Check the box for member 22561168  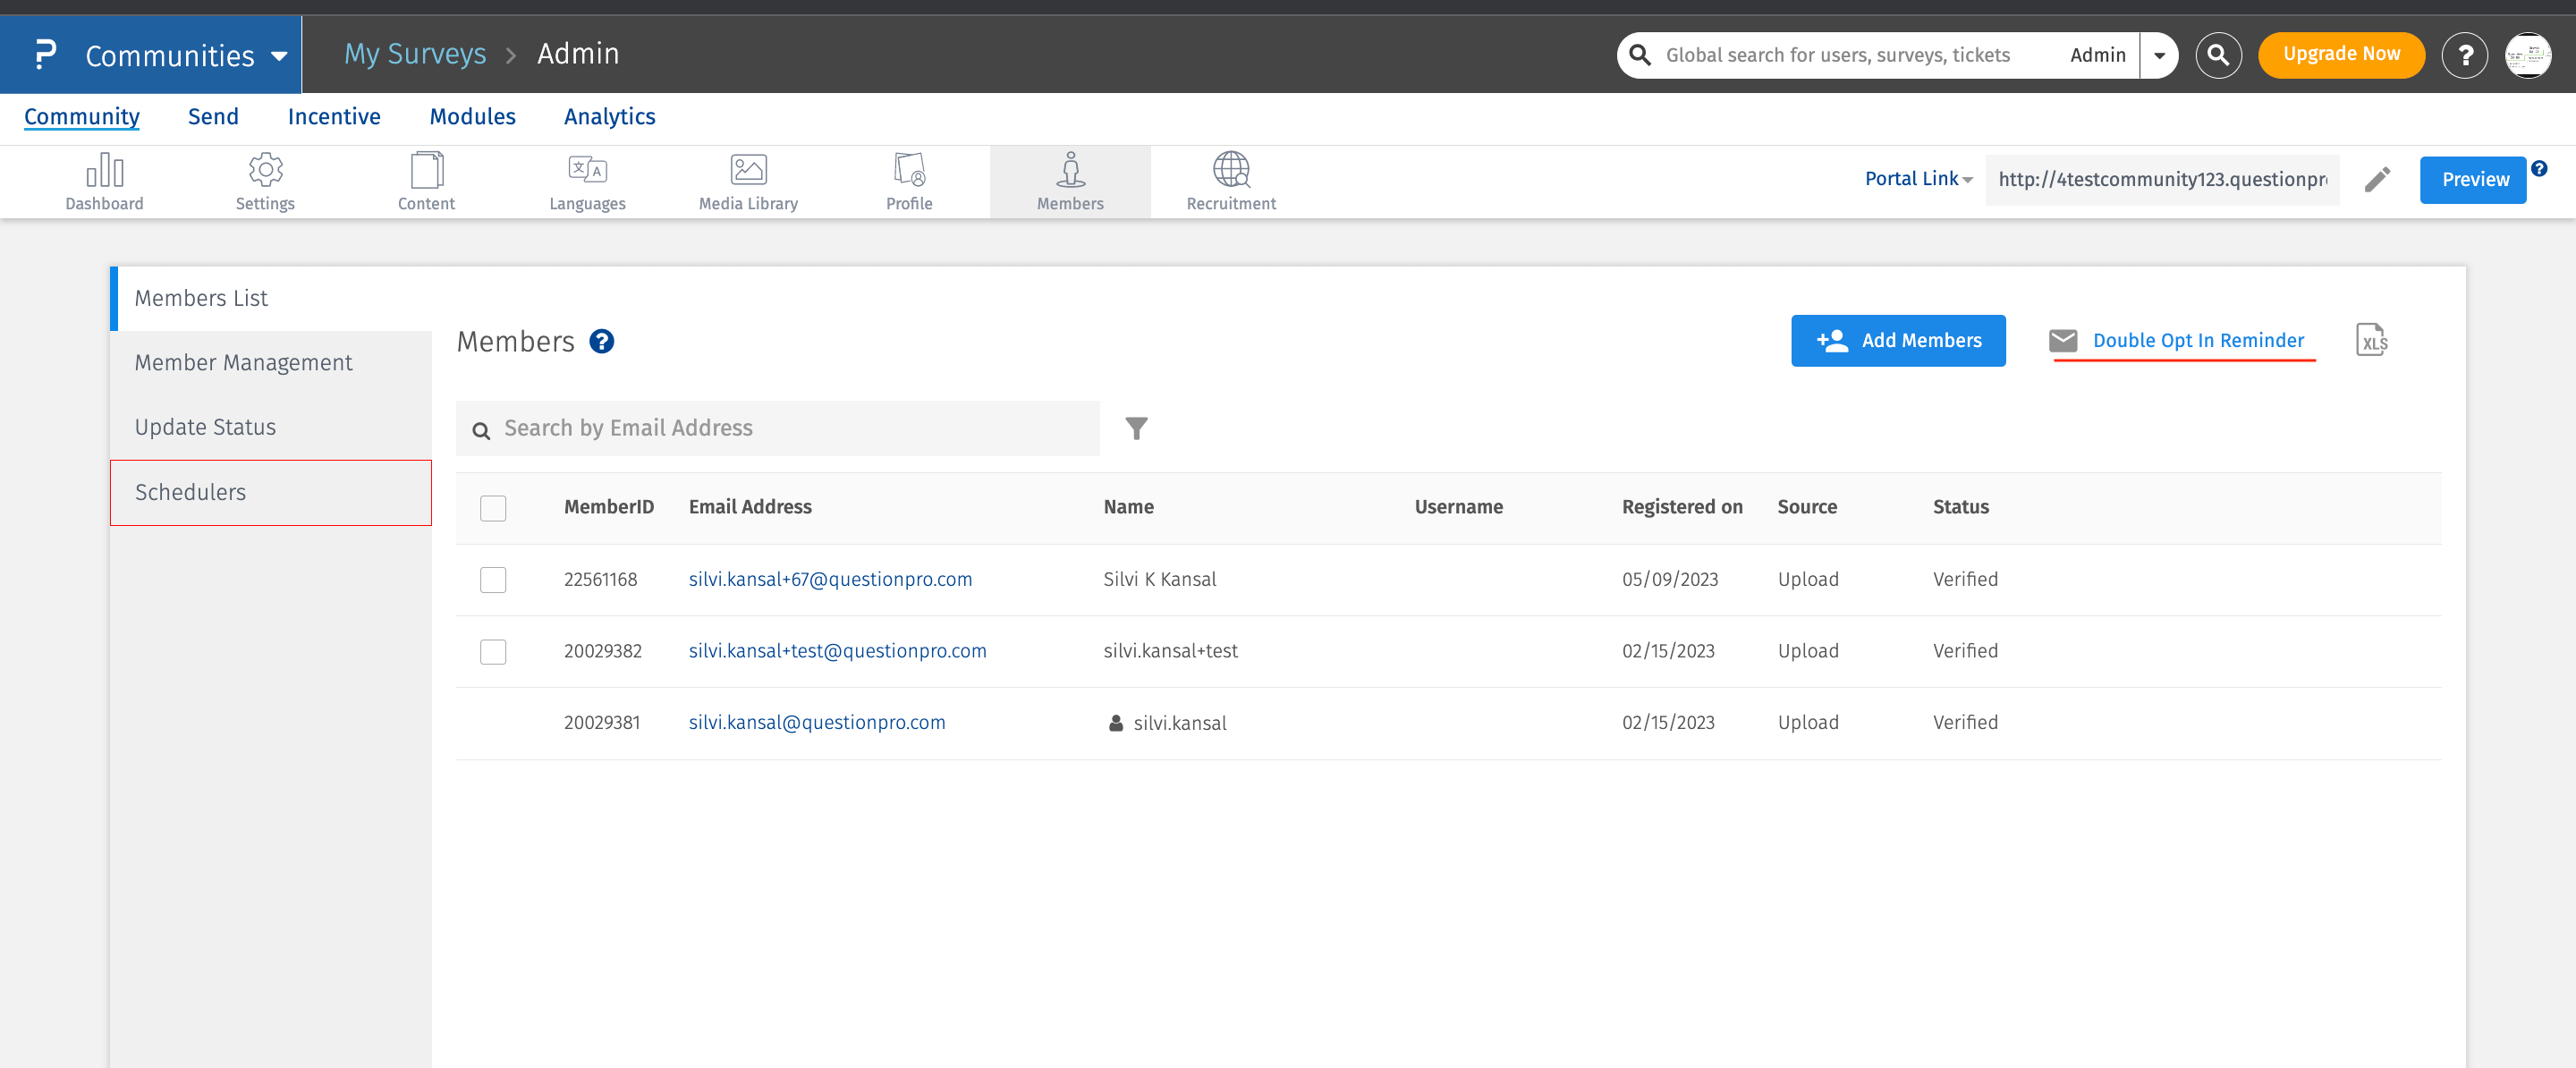click(493, 580)
